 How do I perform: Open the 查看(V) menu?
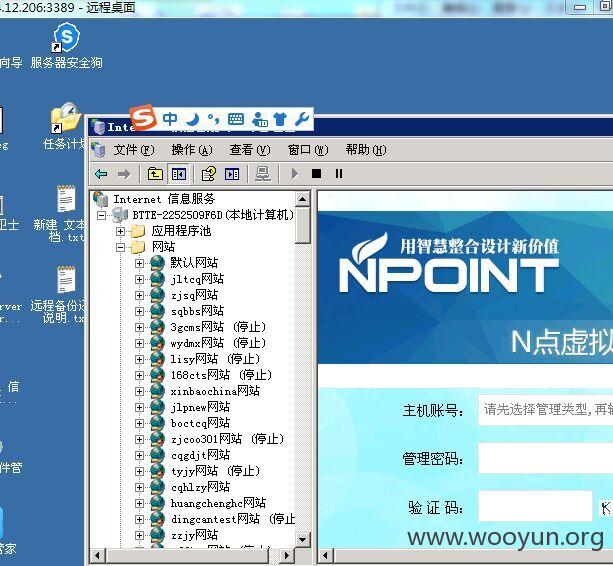click(250, 150)
